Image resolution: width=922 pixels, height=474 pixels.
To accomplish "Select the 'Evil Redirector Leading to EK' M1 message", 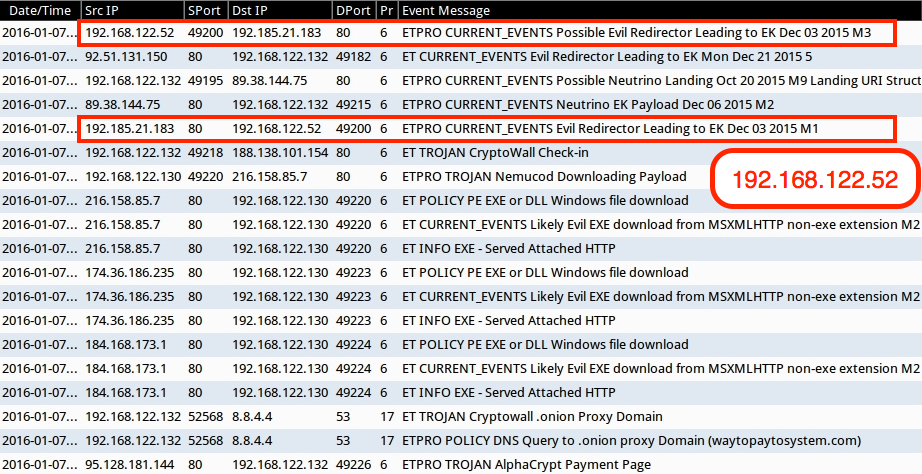I will tap(610, 129).
